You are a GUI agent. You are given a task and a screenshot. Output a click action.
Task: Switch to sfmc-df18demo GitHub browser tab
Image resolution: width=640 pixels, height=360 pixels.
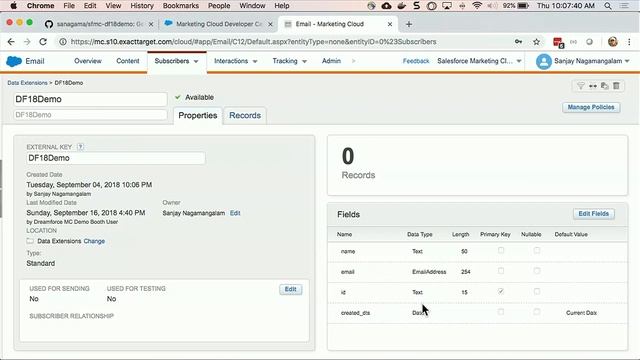click(100, 24)
